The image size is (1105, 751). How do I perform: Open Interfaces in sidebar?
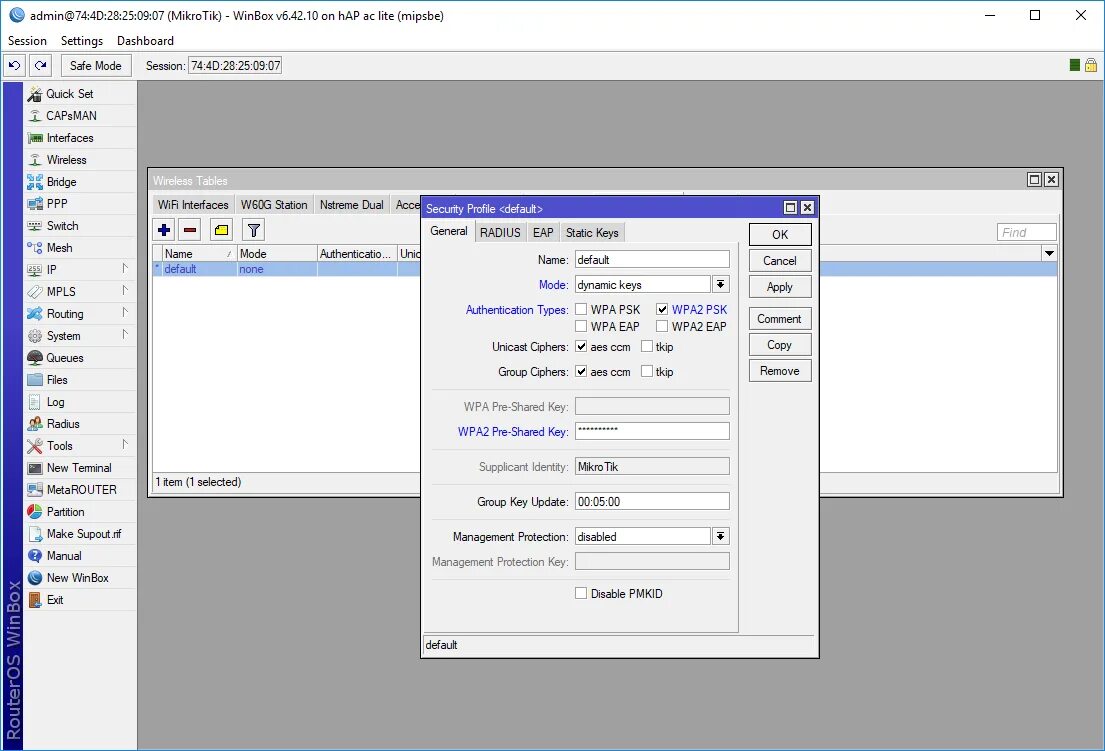click(x=70, y=138)
